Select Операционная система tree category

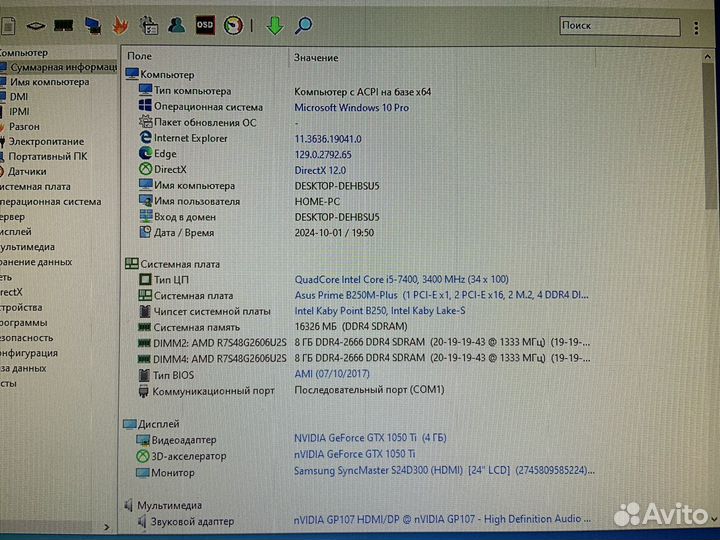(x=51, y=202)
